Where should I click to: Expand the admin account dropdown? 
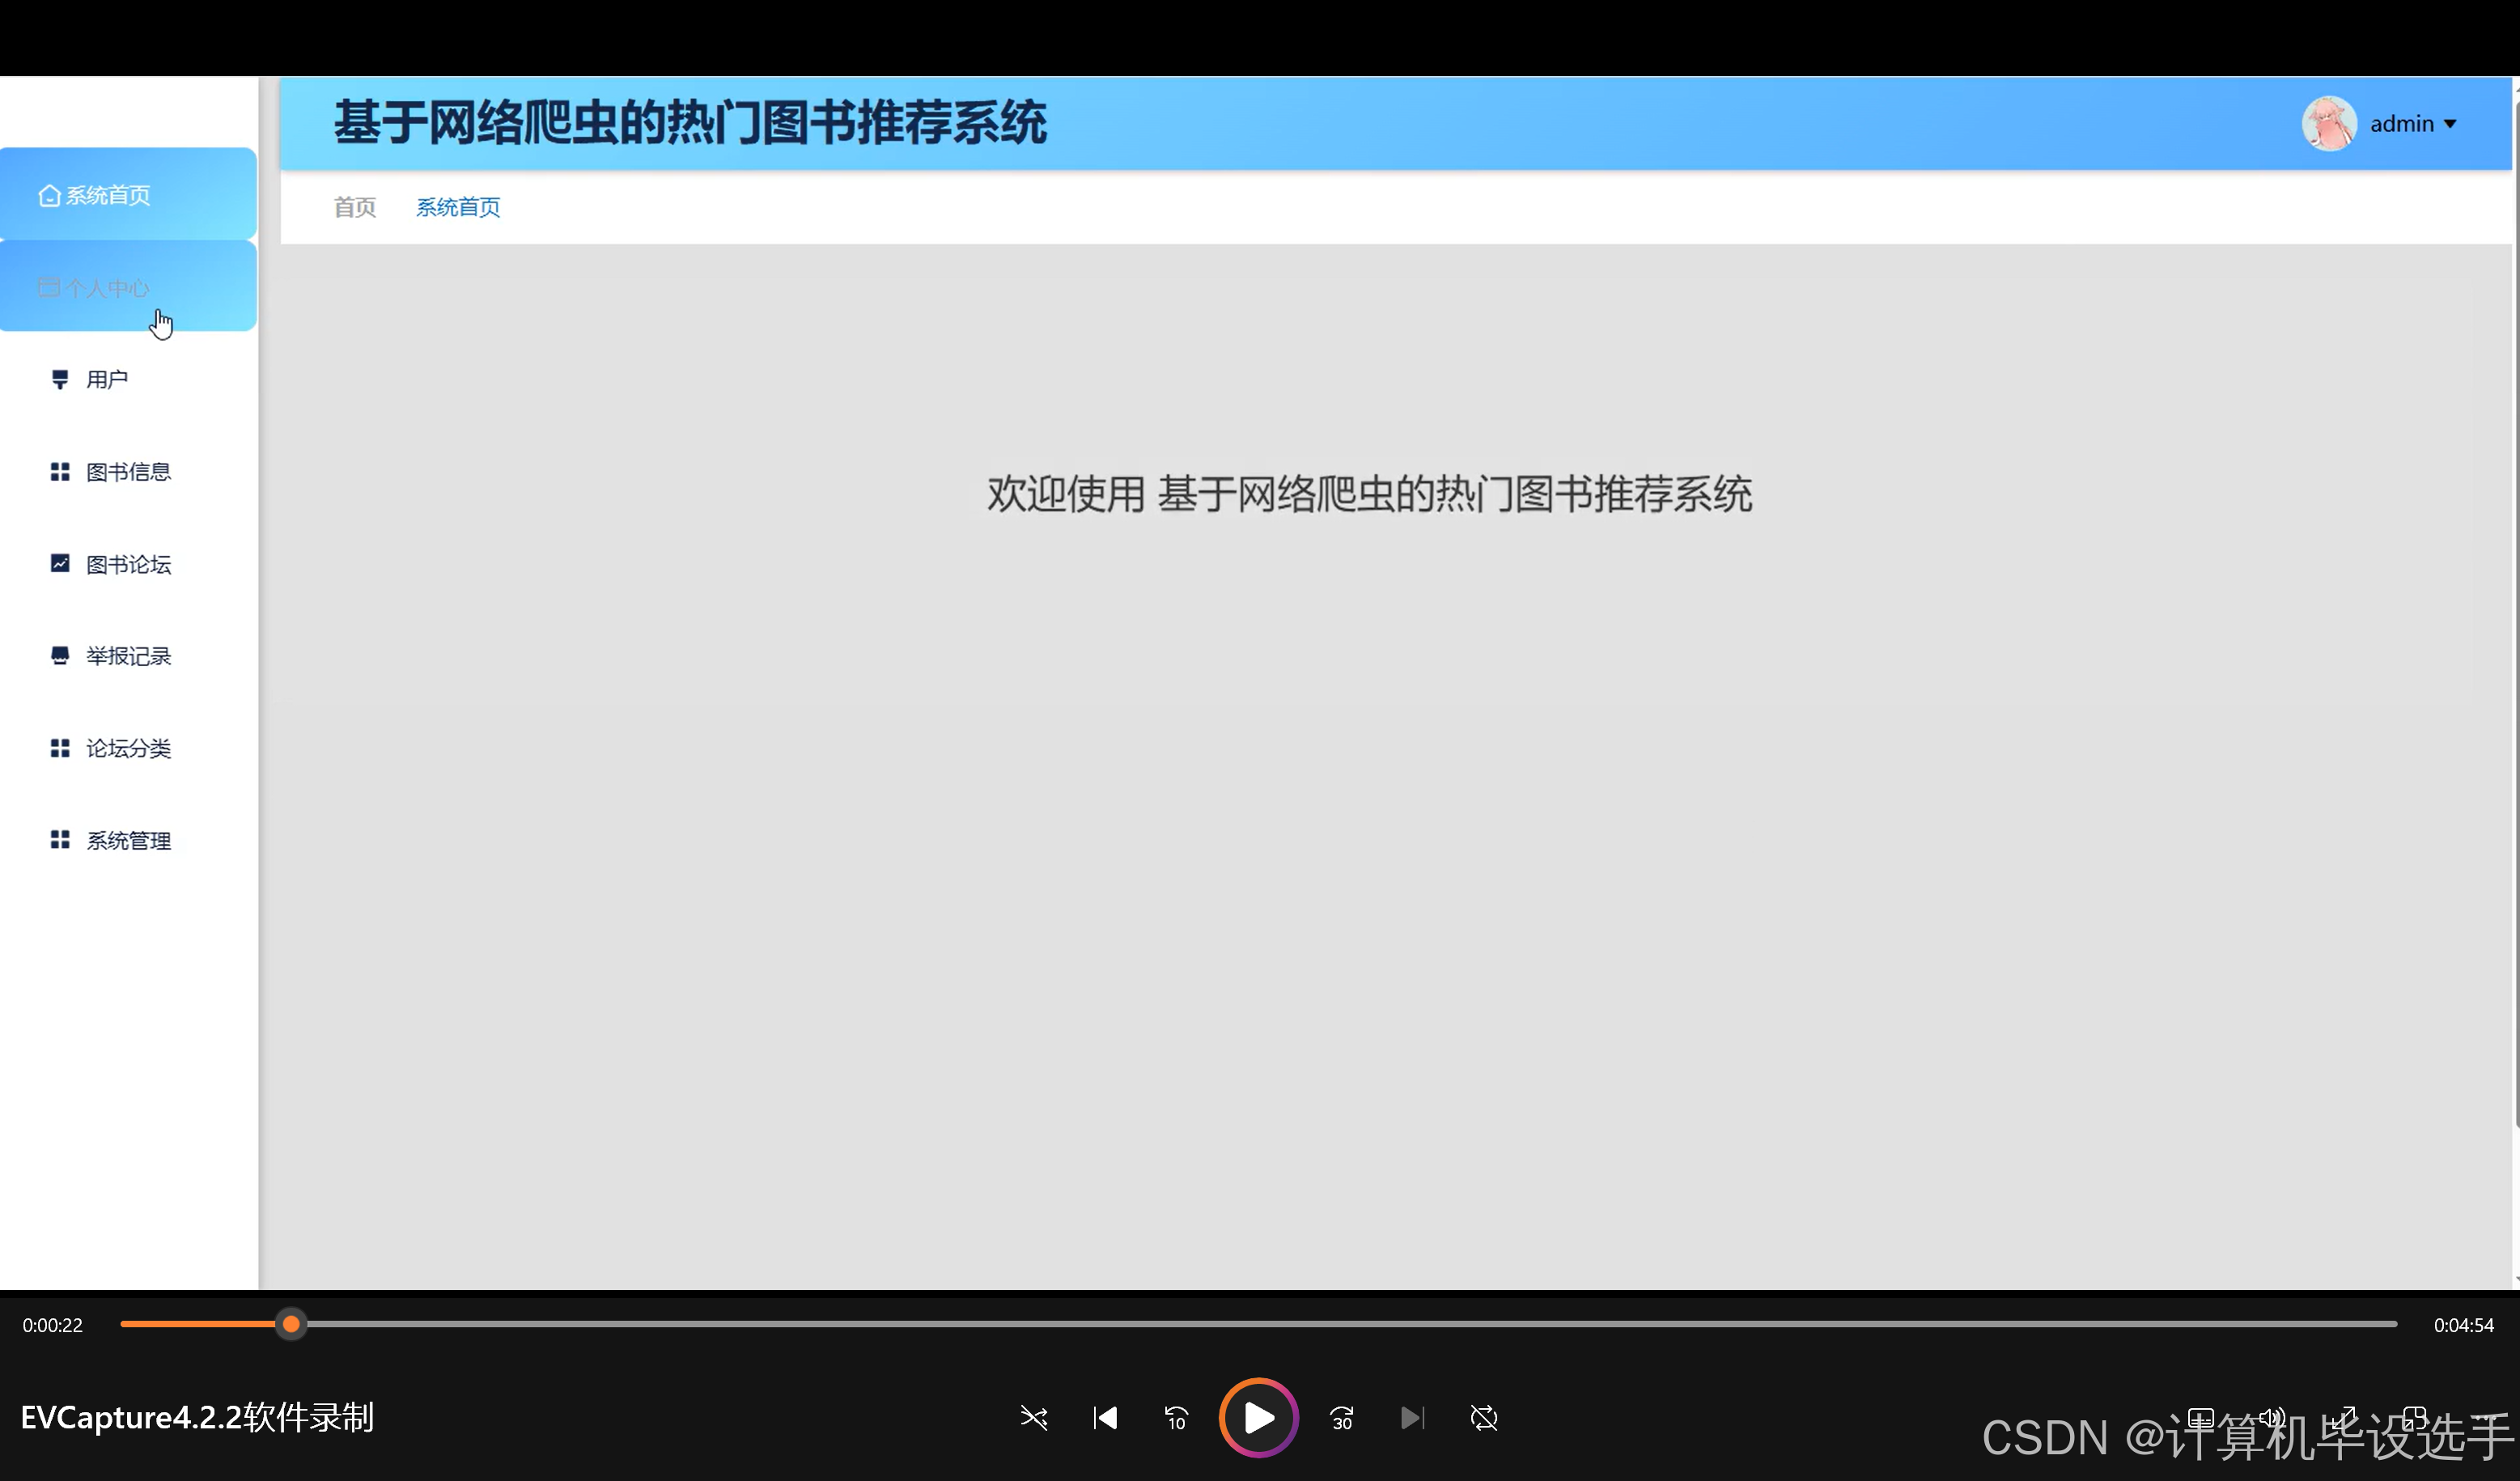click(2412, 123)
